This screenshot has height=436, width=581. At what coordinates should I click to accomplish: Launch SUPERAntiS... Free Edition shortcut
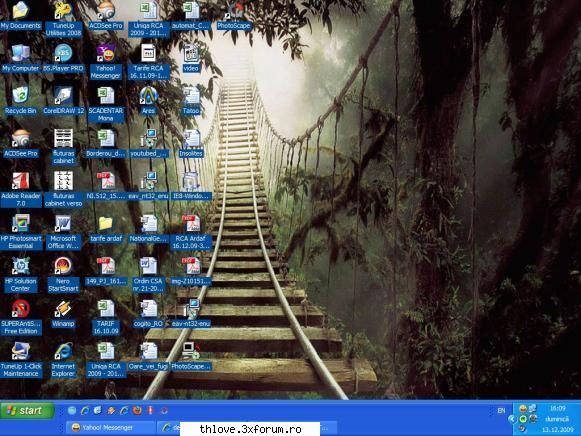point(20,317)
